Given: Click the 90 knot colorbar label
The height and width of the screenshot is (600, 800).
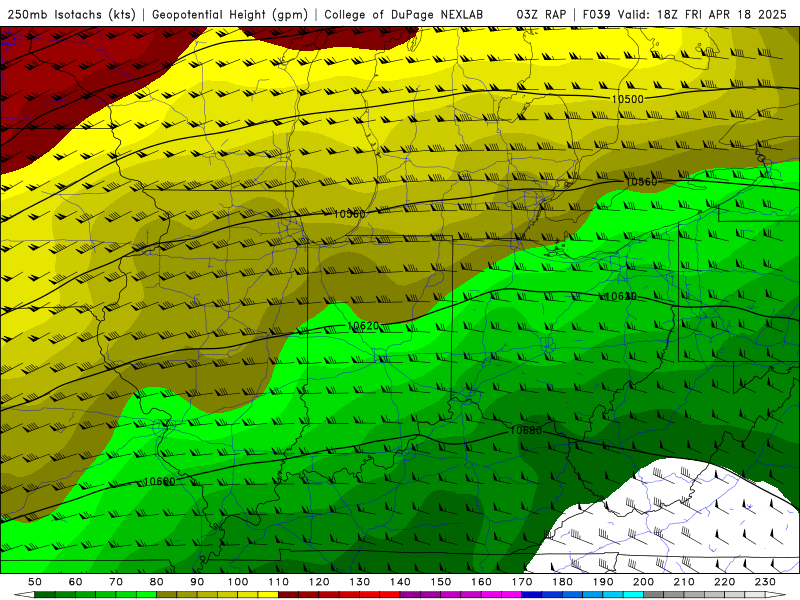Looking at the screenshot, I should [197, 582].
